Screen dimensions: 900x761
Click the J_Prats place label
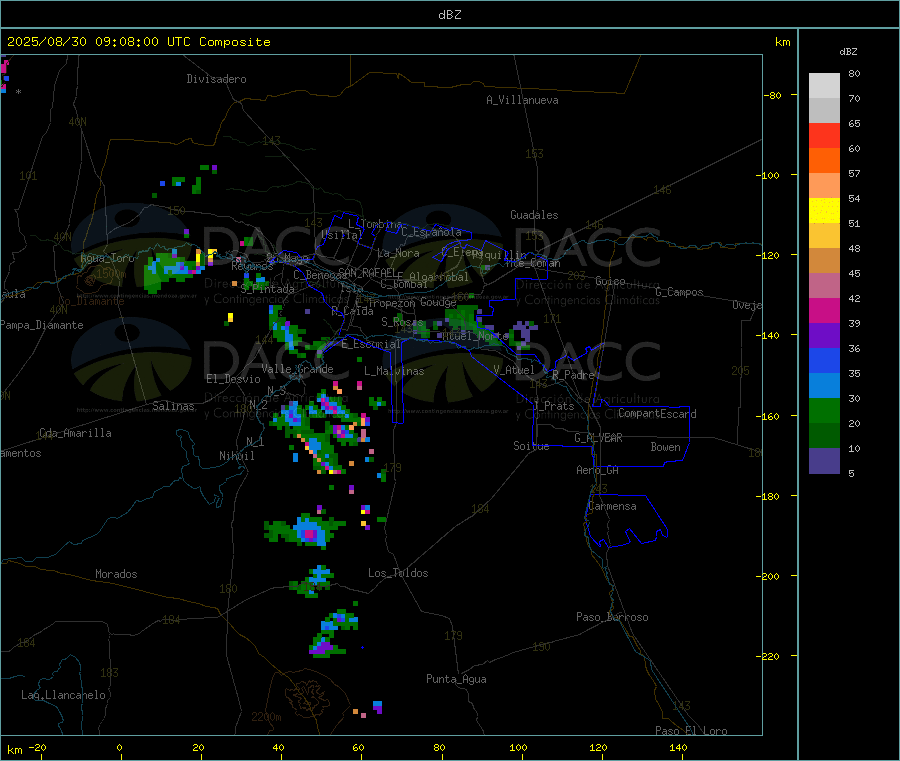click(x=553, y=406)
